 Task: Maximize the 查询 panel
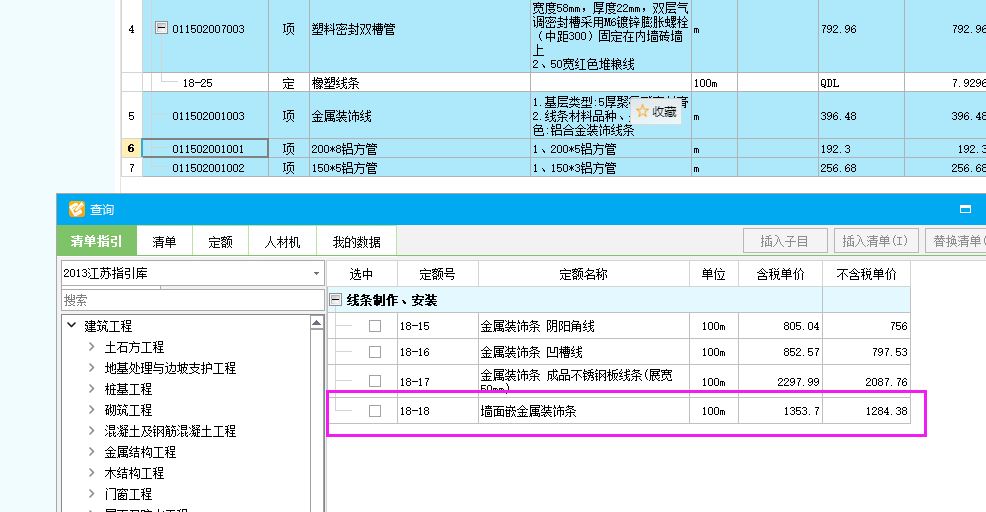click(x=965, y=209)
